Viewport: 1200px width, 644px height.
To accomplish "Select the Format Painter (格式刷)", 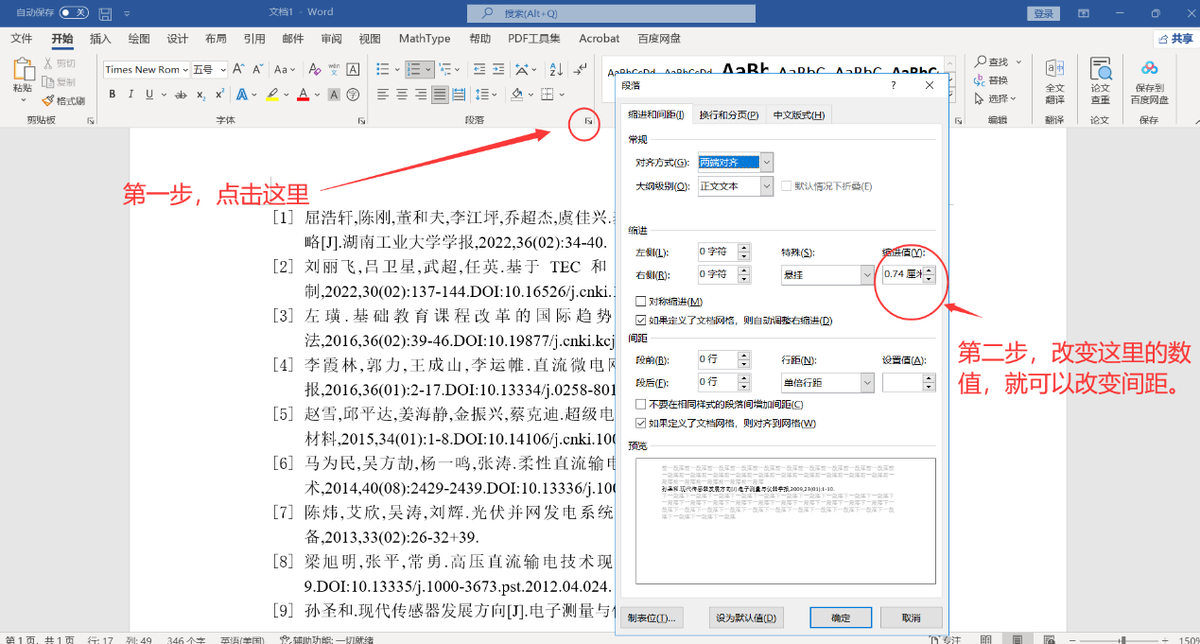I will point(63,100).
